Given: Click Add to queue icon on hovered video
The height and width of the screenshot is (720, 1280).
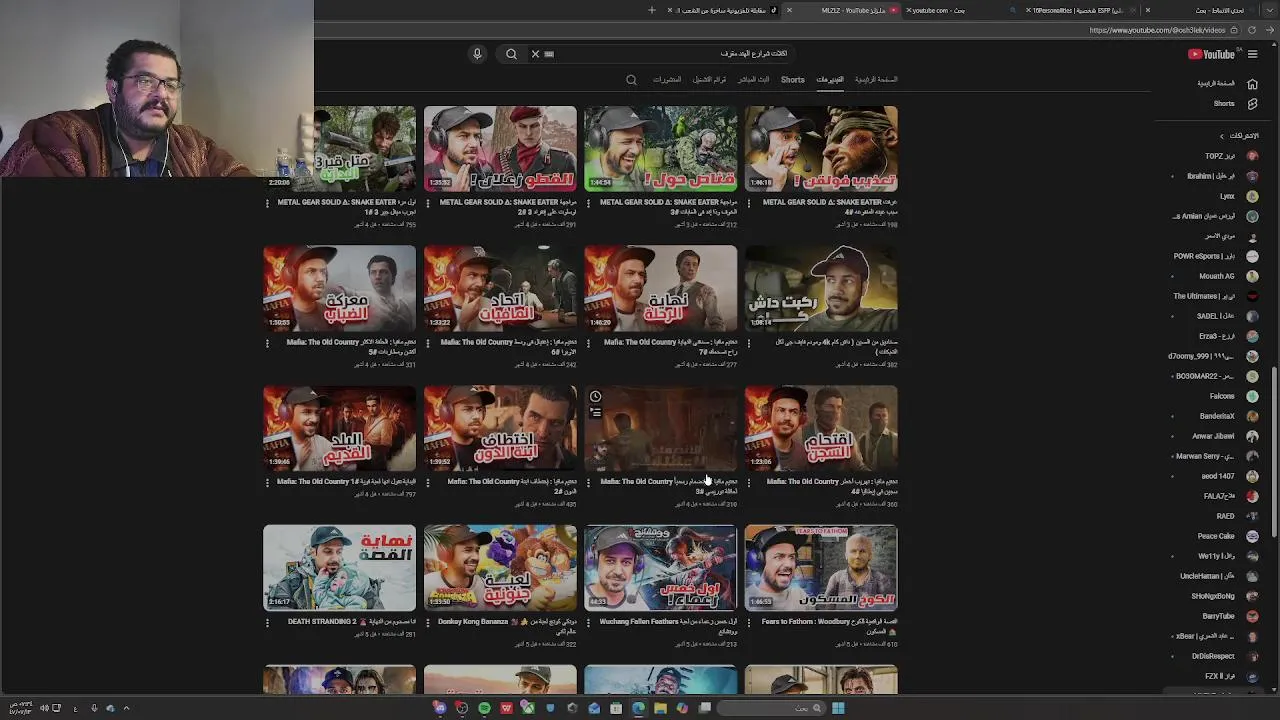Looking at the screenshot, I should (x=595, y=412).
